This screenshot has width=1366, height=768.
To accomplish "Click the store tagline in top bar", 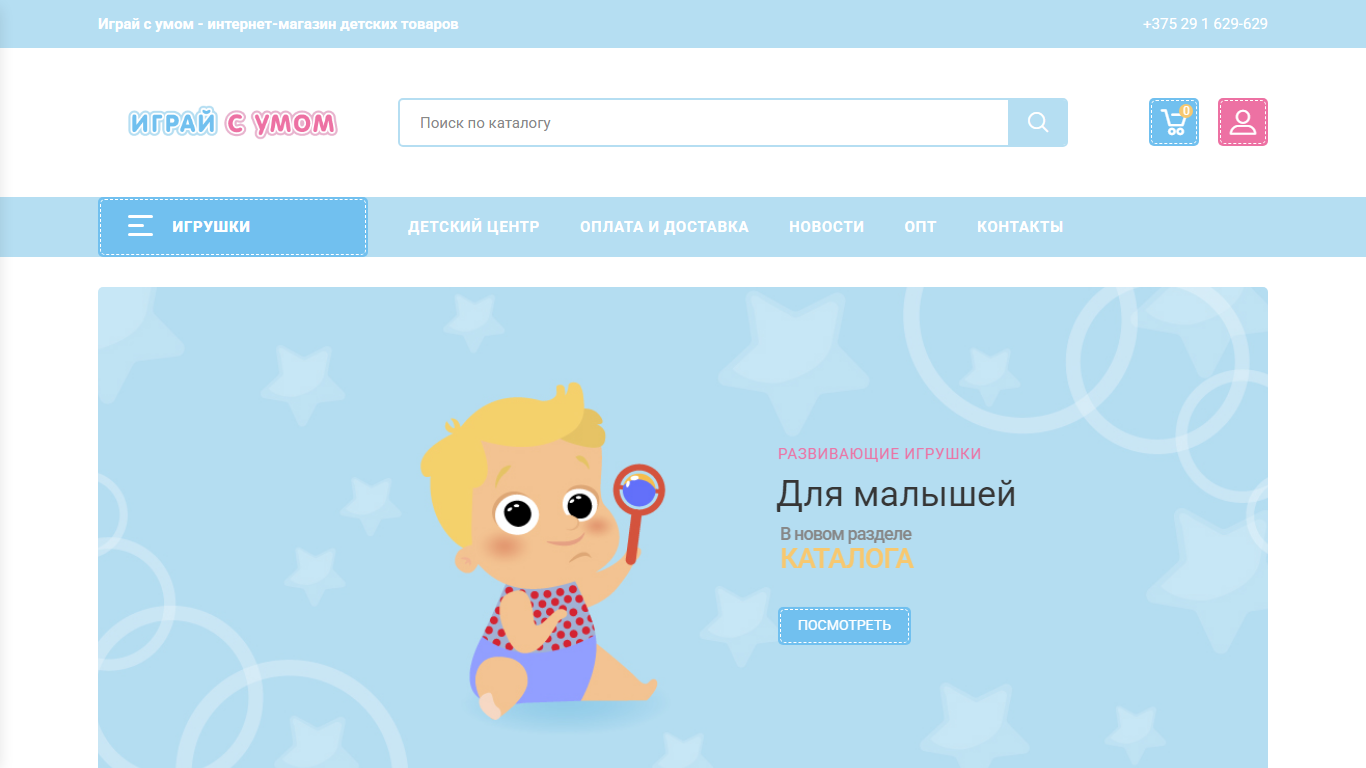I will coord(278,24).
